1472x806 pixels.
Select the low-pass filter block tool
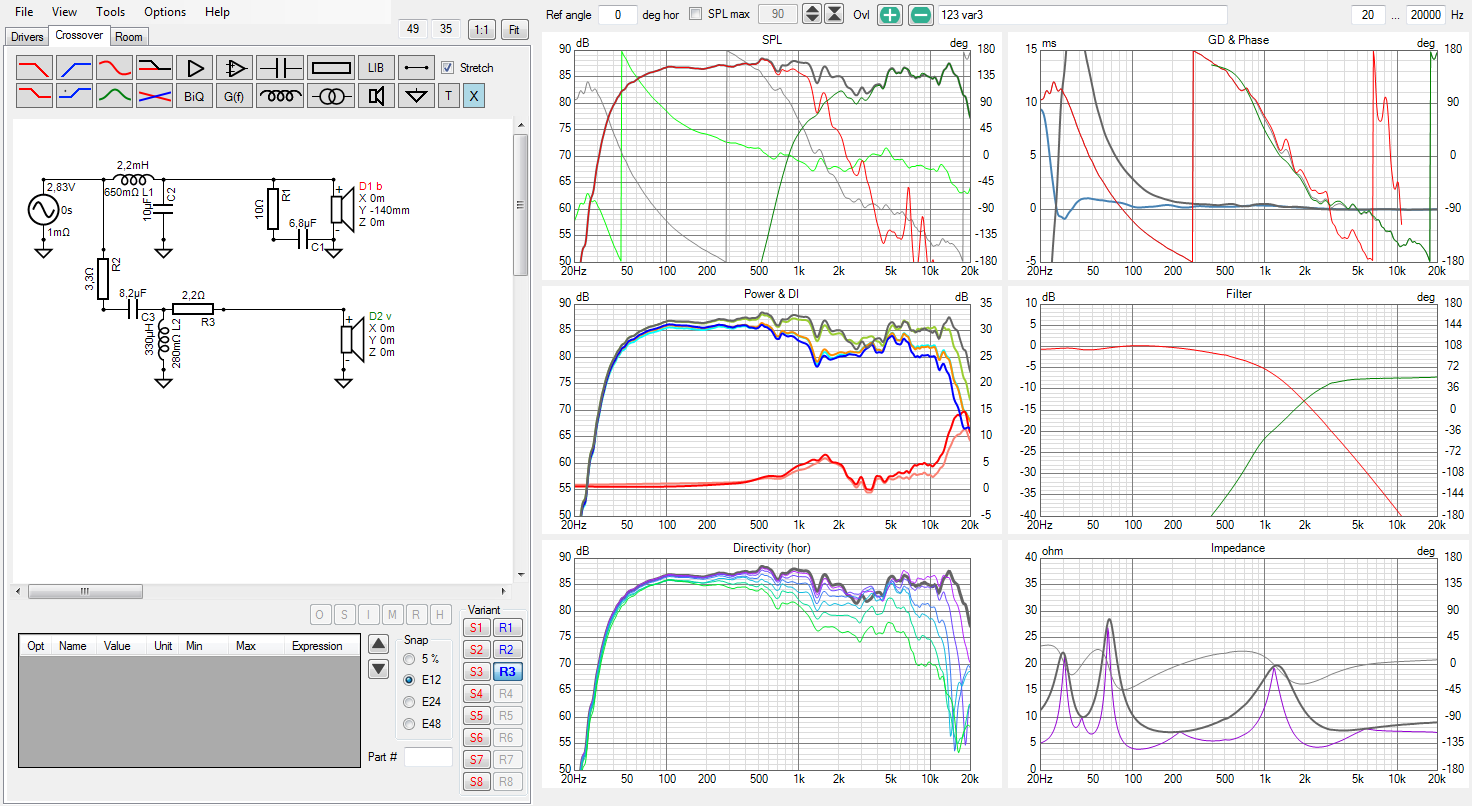[x=35, y=68]
